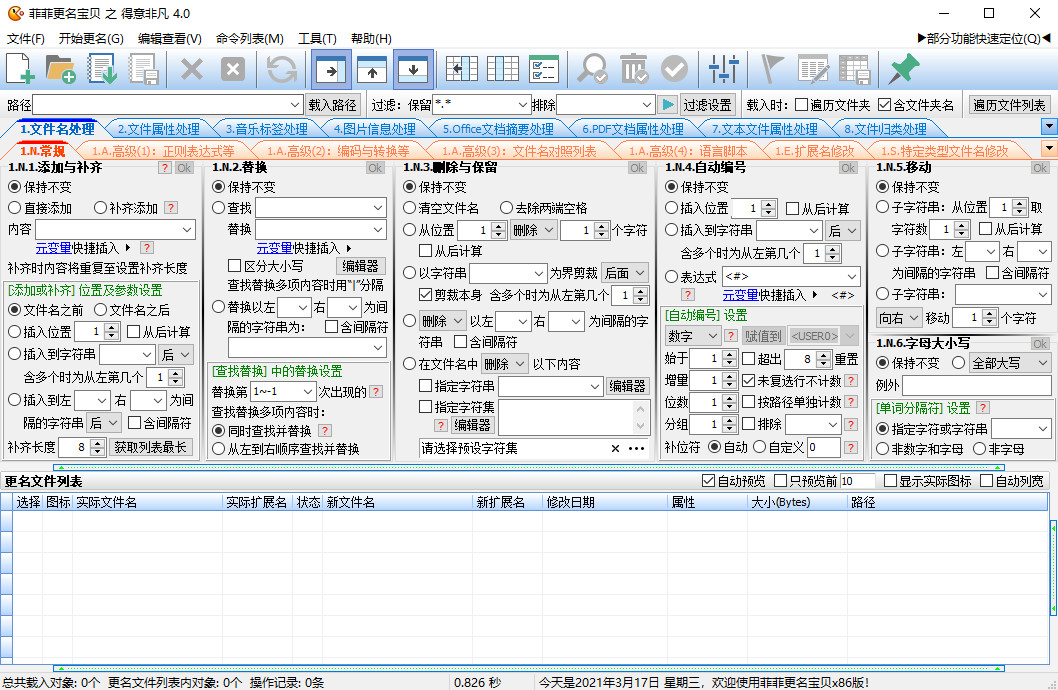Viewport: 1058px width, 690px height.
Task: Click the up-arrow panel layout icon
Action: point(372,69)
